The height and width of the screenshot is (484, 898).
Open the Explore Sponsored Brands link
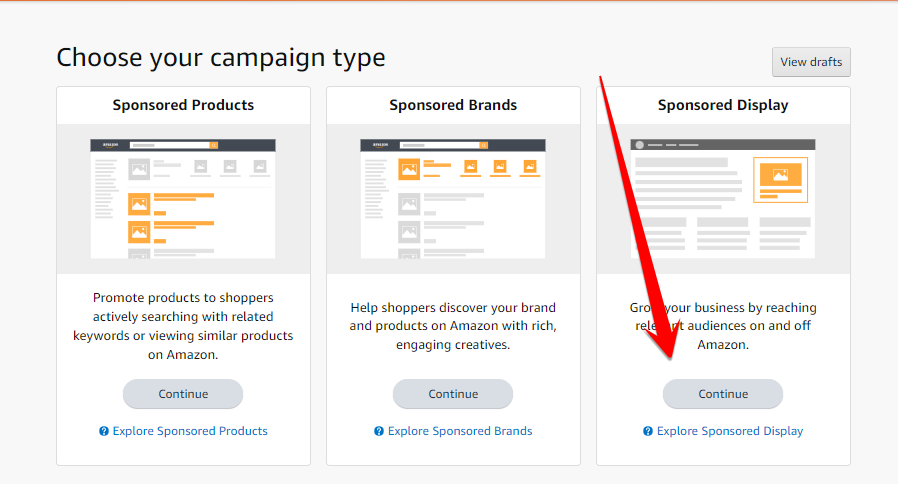click(x=460, y=431)
